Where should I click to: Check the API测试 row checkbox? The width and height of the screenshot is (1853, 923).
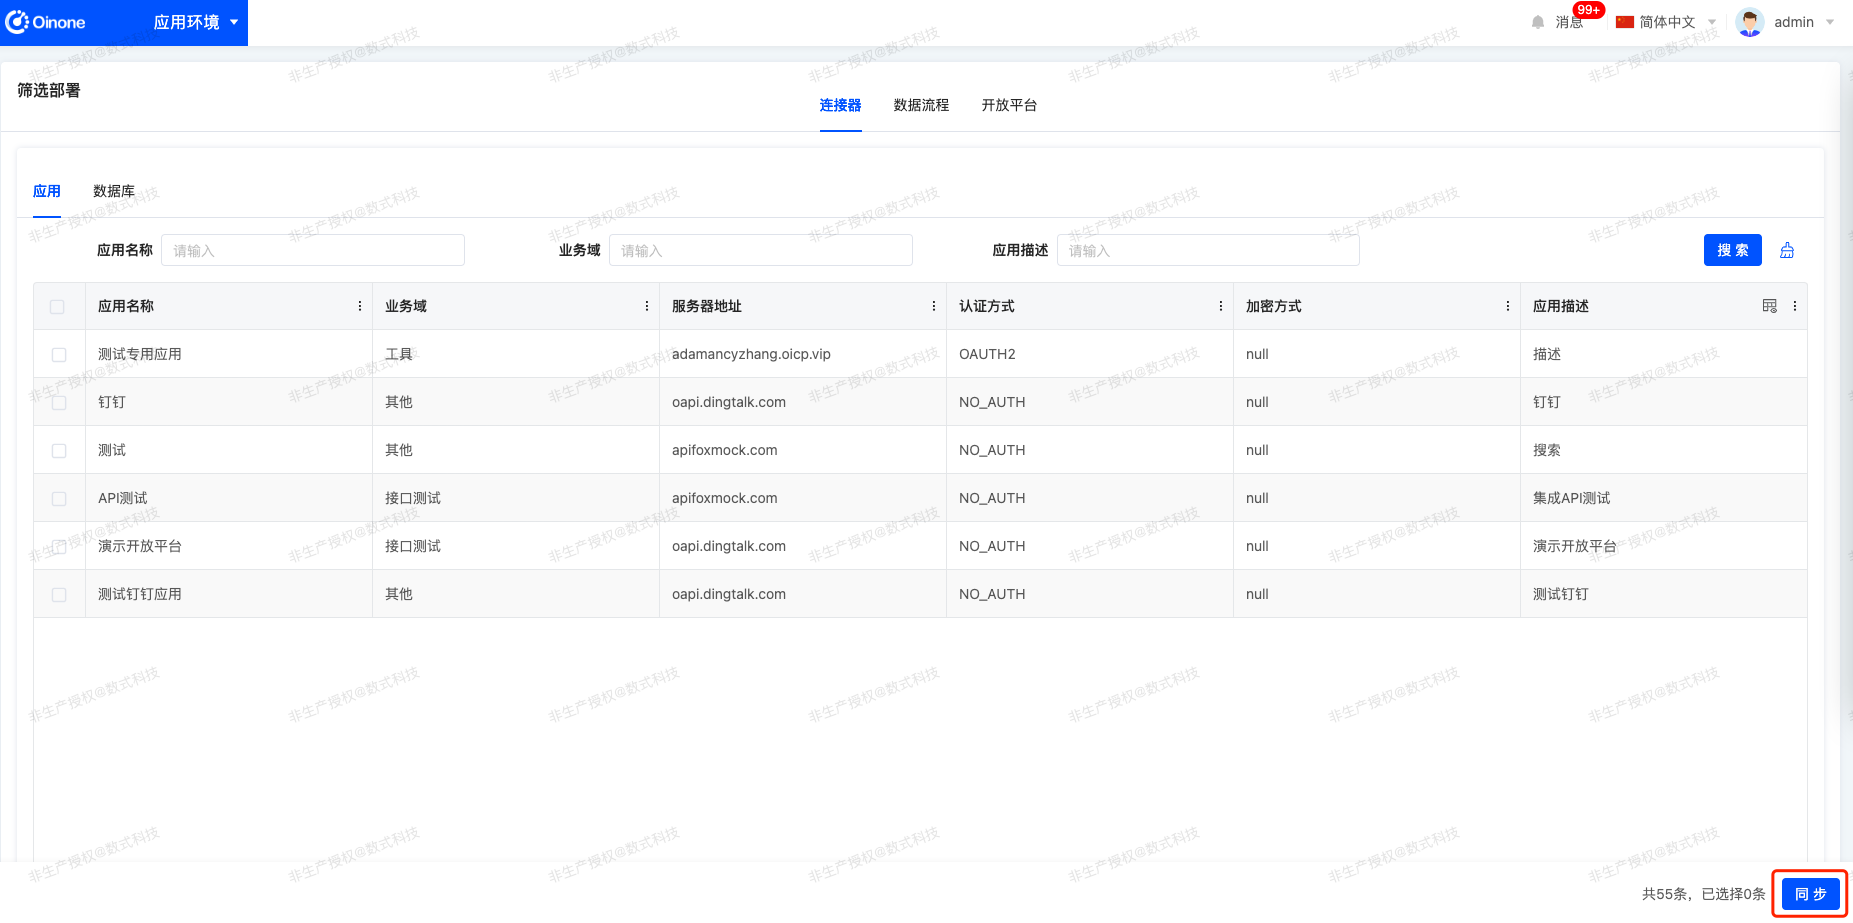[59, 499]
